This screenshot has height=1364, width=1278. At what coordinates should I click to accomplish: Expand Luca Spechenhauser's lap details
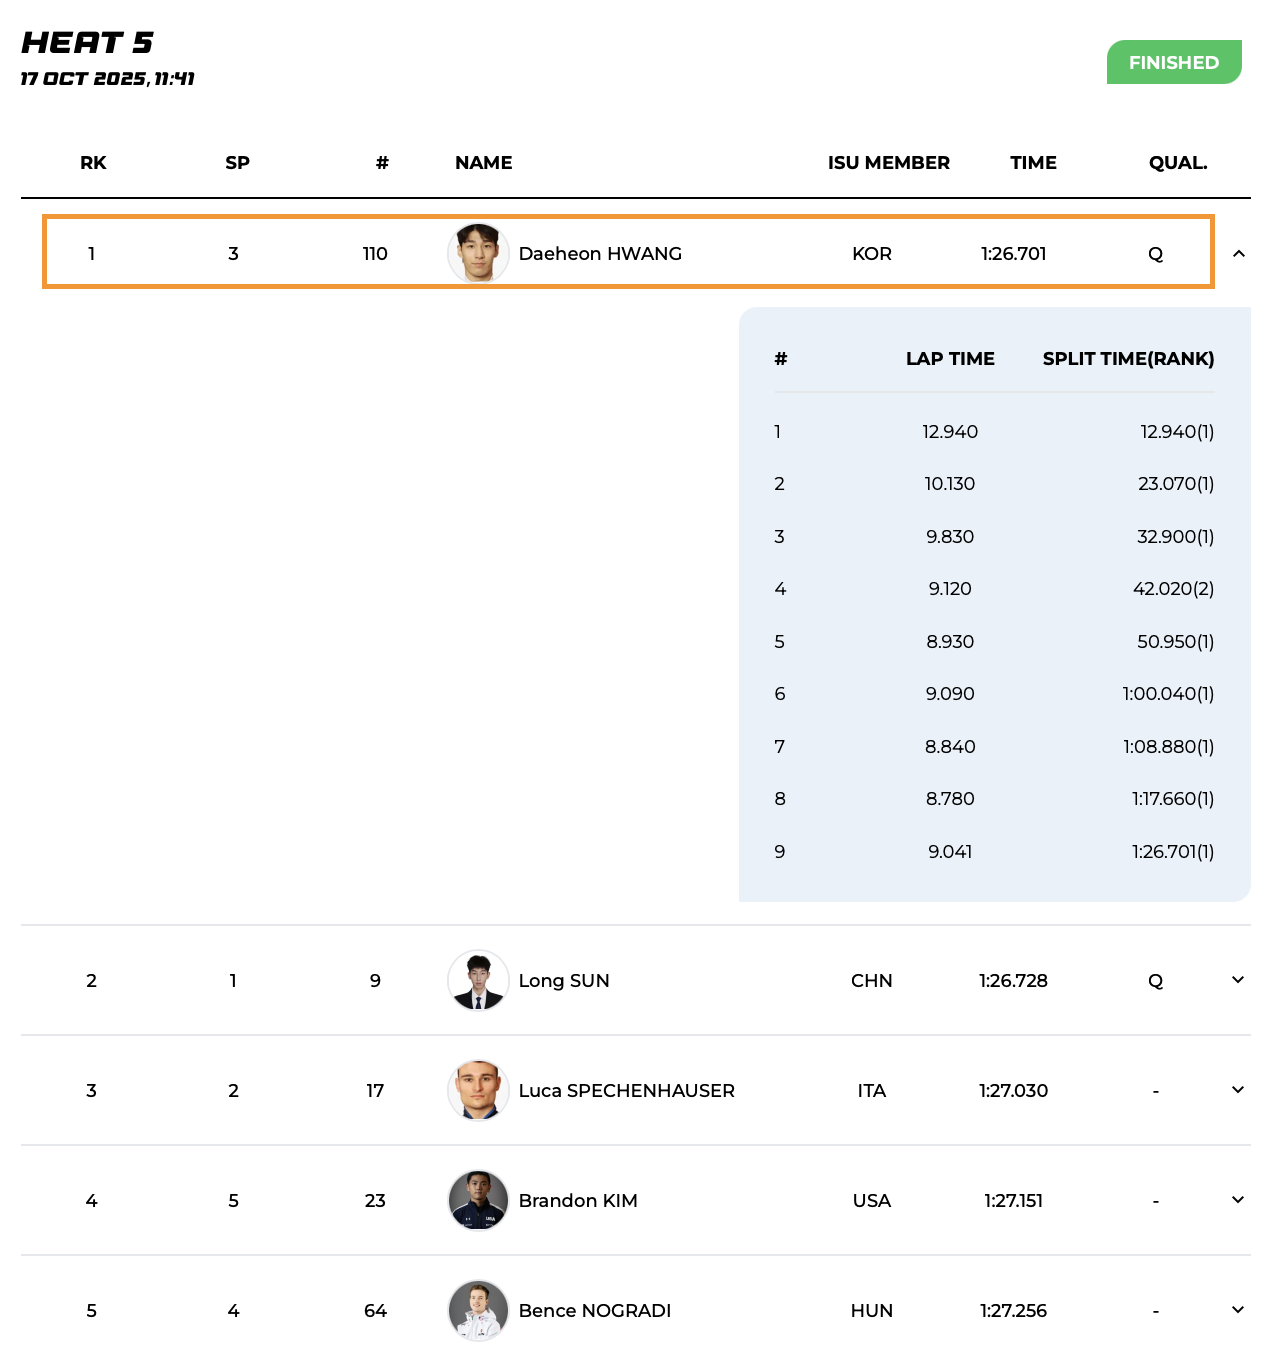point(1238,1090)
